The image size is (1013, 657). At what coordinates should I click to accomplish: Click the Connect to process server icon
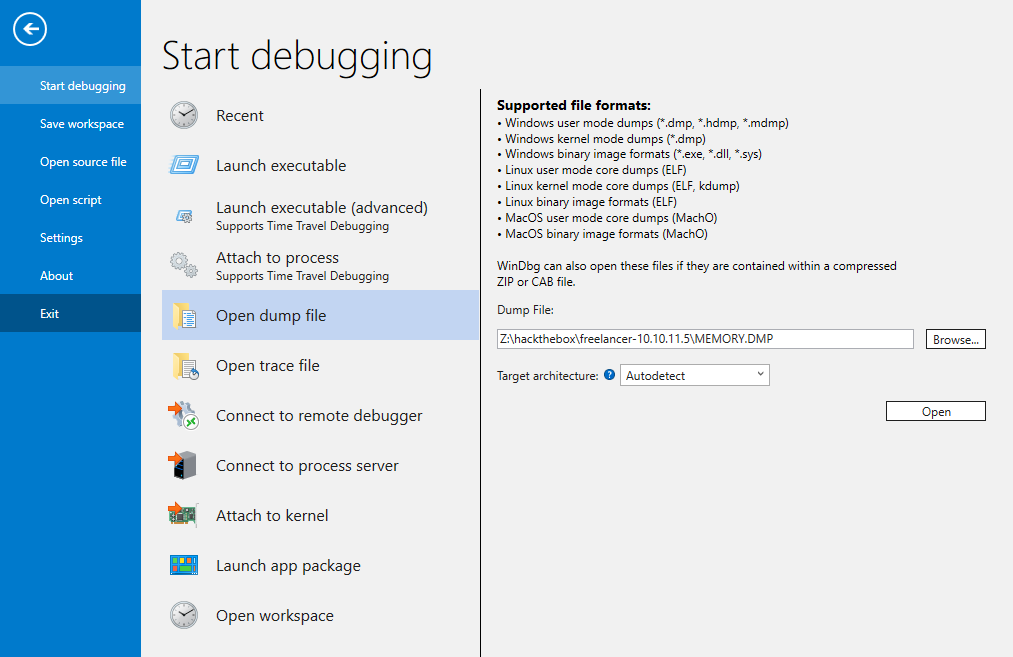click(x=184, y=466)
